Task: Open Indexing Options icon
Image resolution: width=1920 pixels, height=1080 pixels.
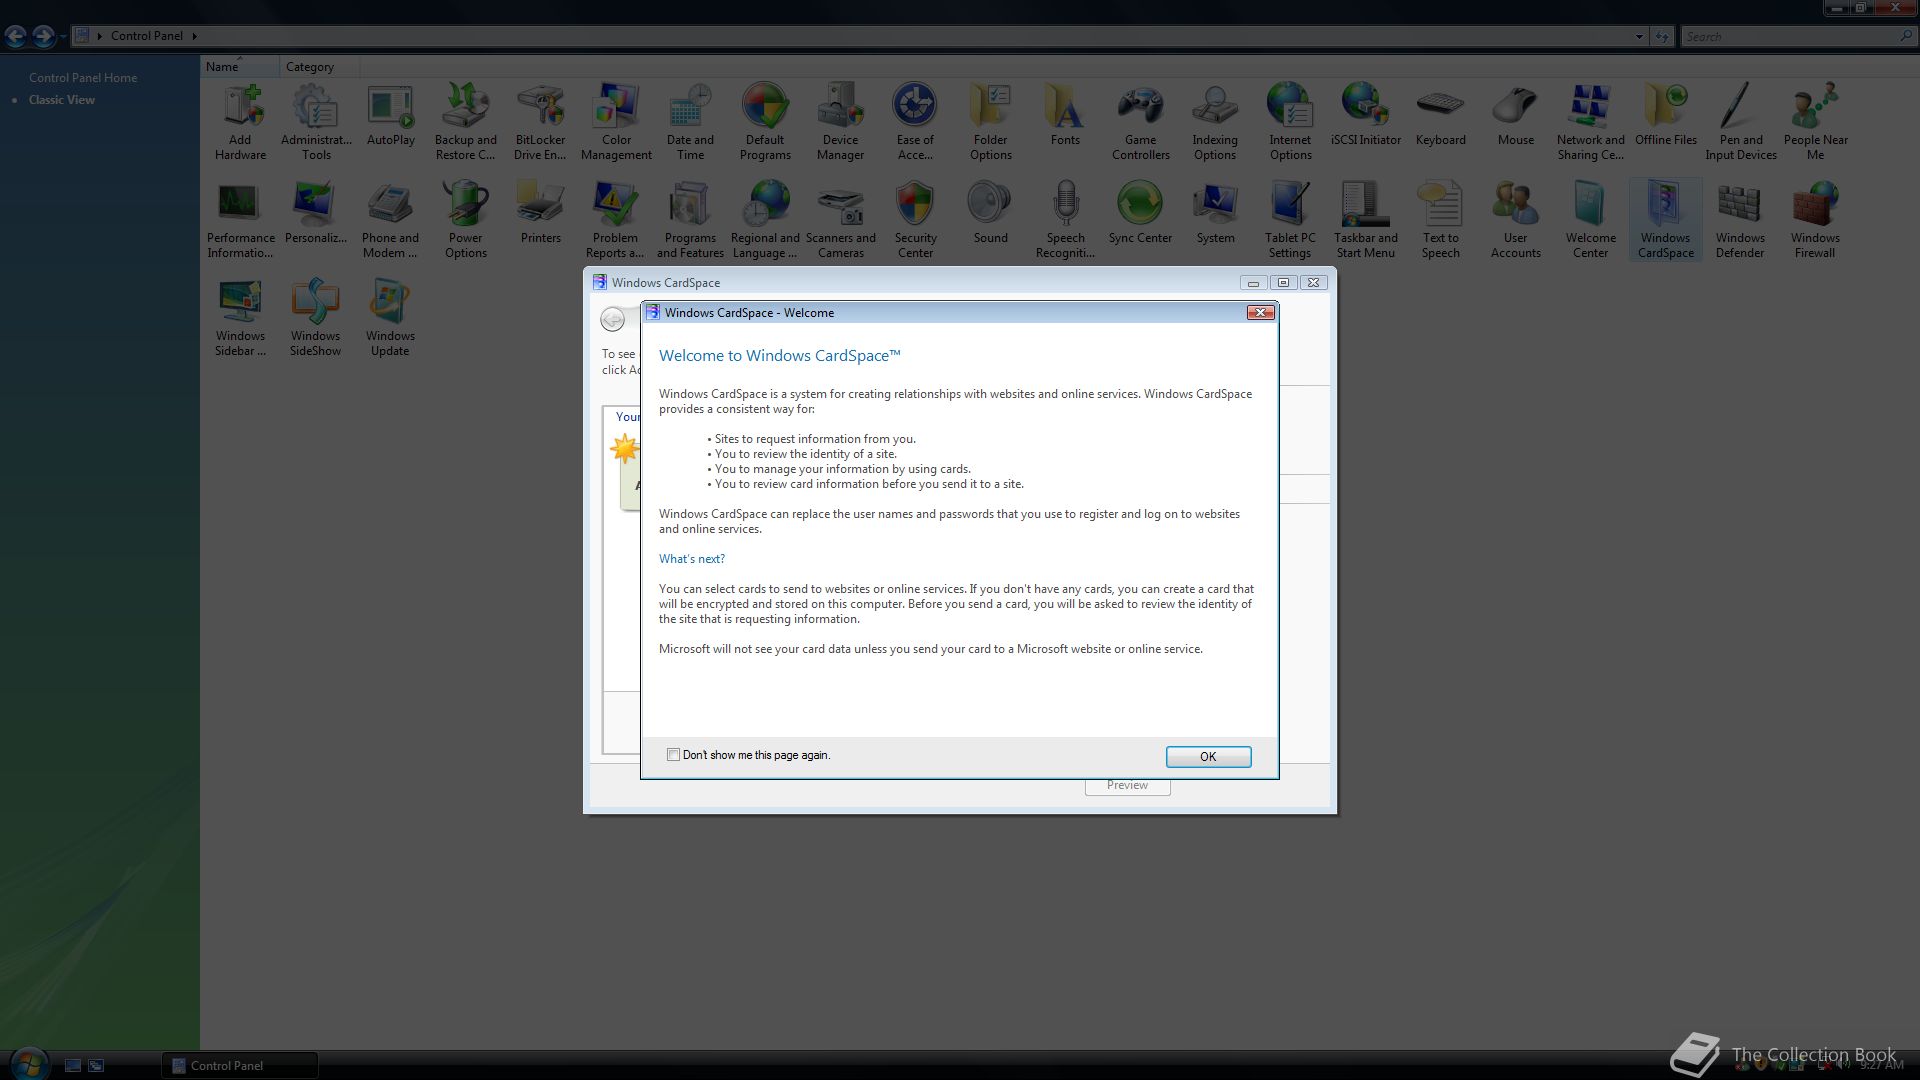Action: (1215, 122)
